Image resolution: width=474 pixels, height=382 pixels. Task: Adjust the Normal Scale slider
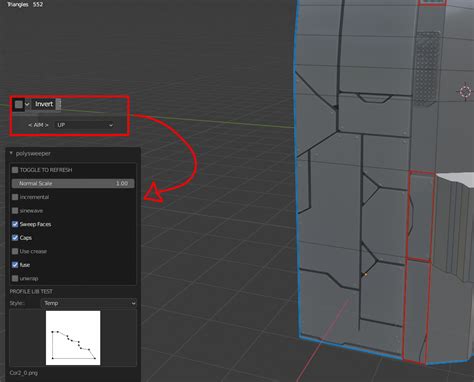[73, 183]
